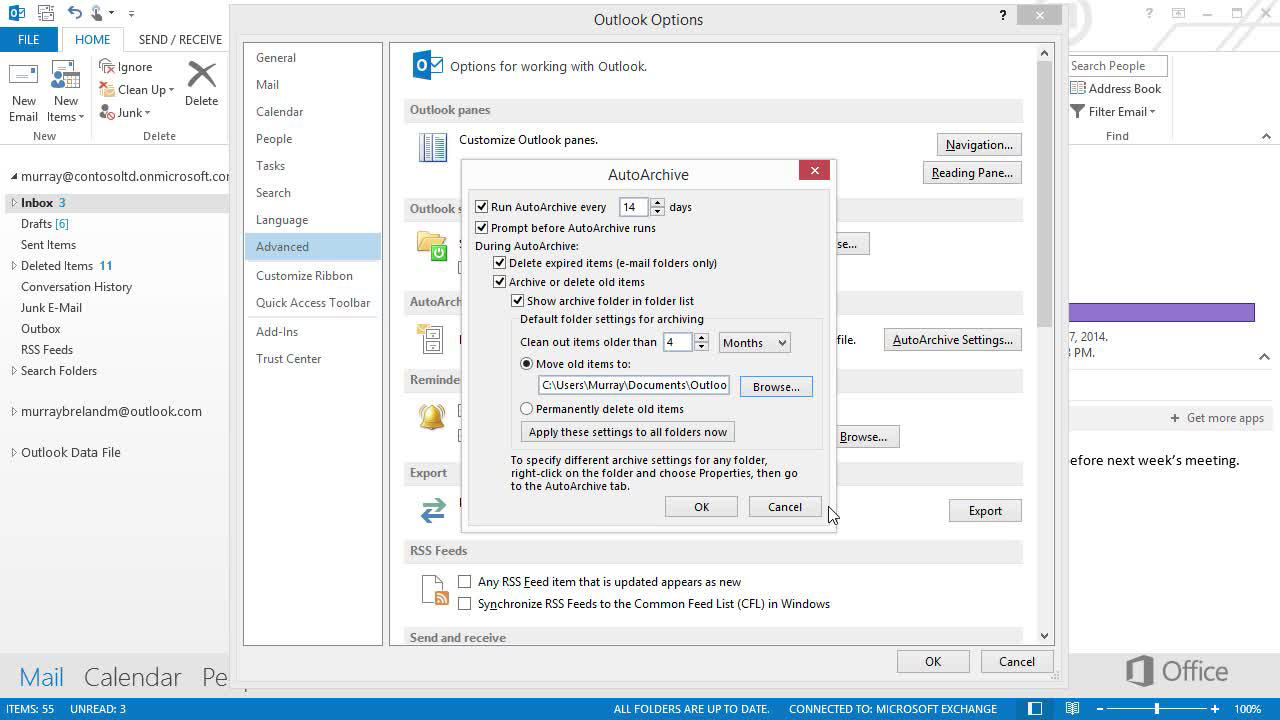Viewport: 1280px width, 720px height.
Task: Click the normal view icon in status bar
Action: (1035, 709)
